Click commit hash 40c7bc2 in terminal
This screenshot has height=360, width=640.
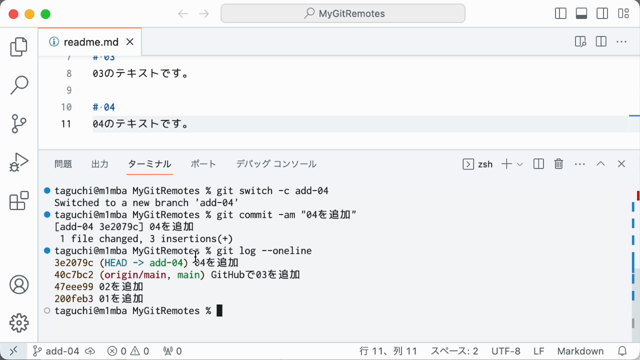73,275
